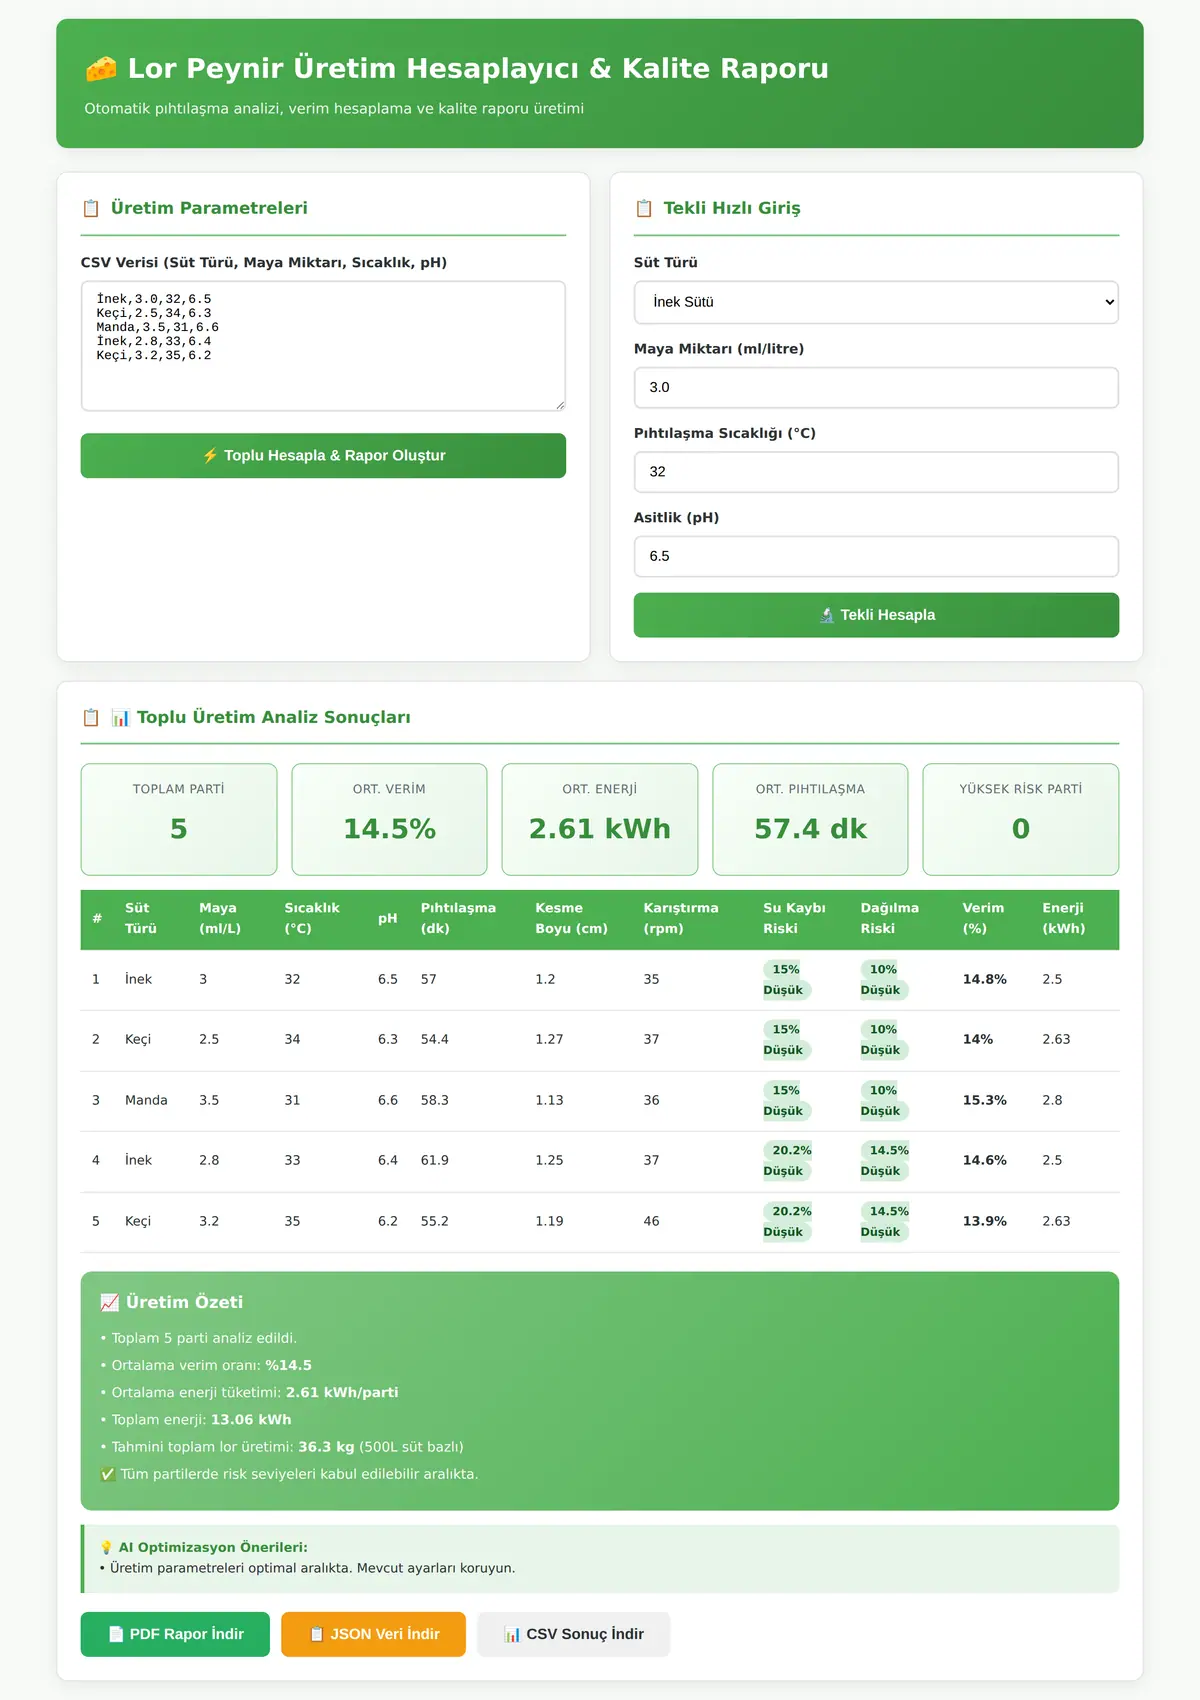This screenshot has height=1700, width=1200.
Task: Click the green checkmark icon in summary
Action: [x=108, y=1474]
